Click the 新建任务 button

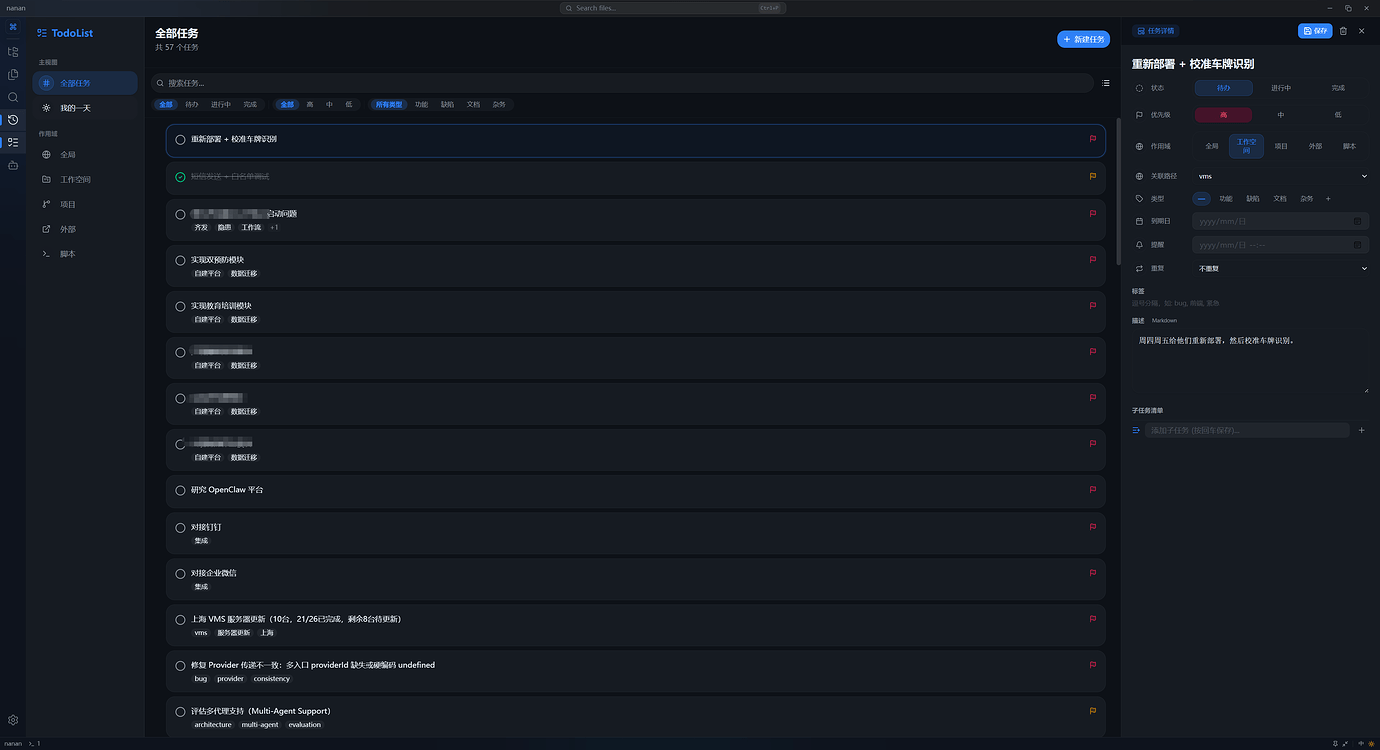click(x=1084, y=39)
